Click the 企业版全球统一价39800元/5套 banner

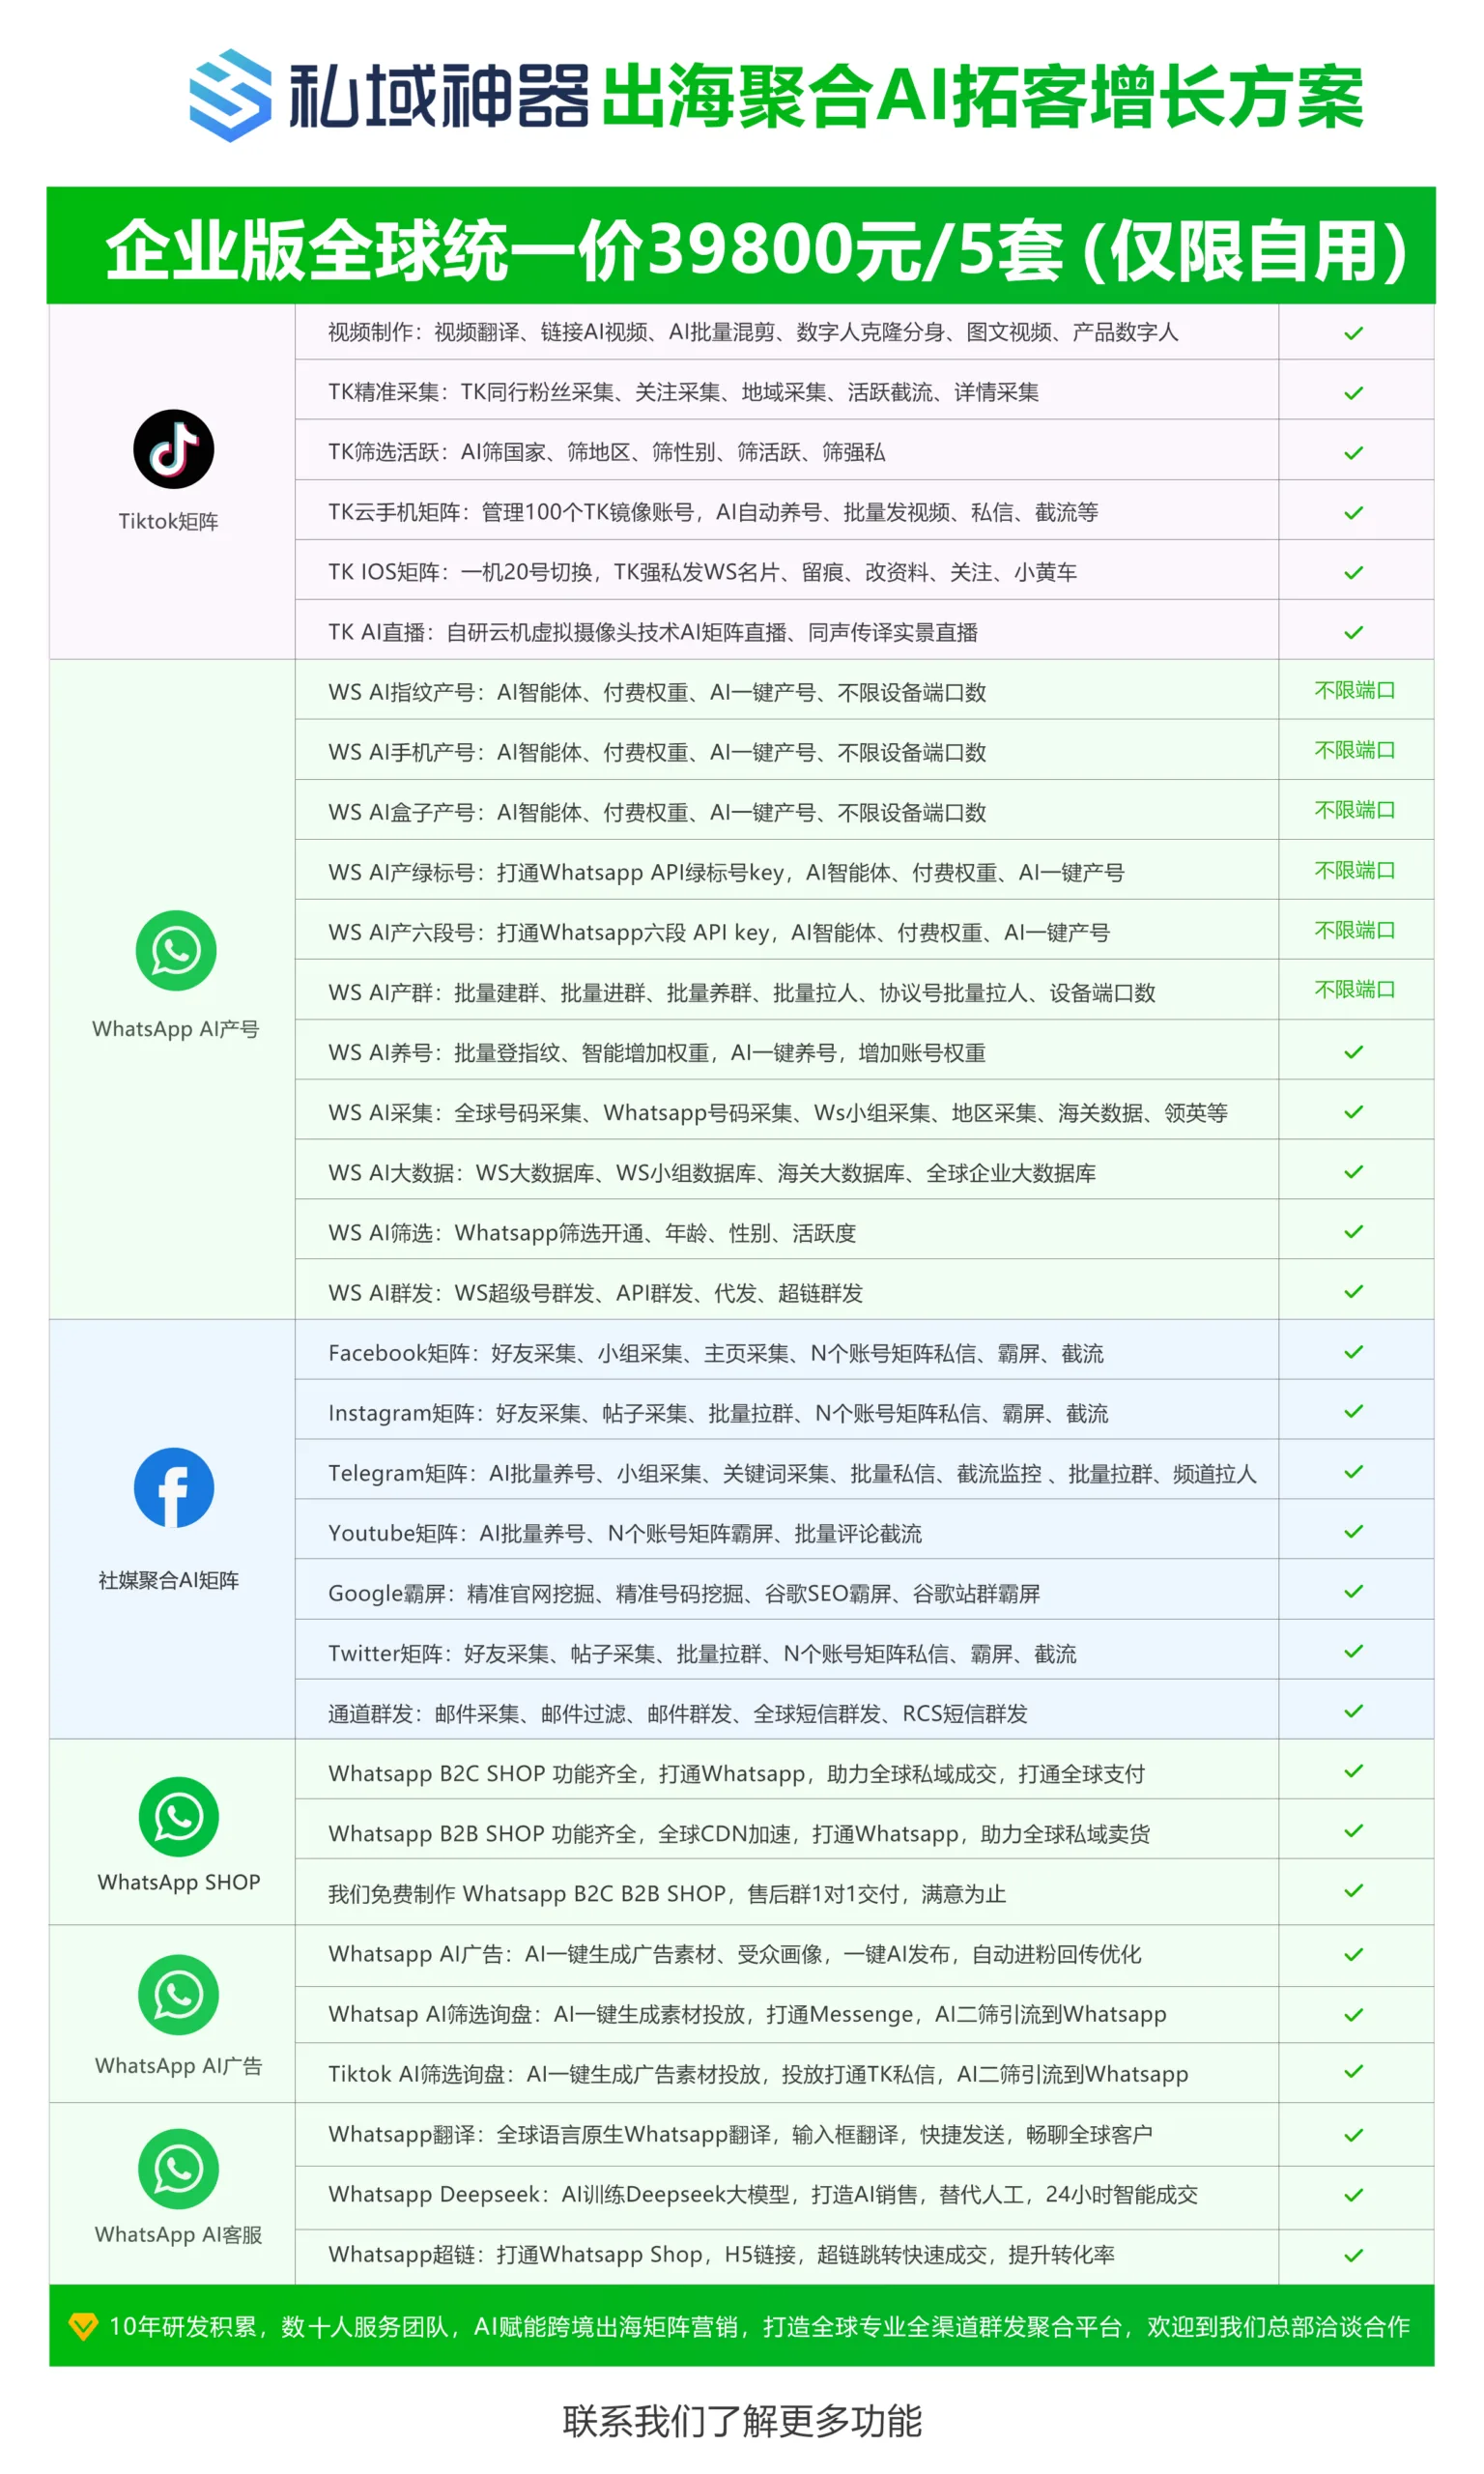741,246
